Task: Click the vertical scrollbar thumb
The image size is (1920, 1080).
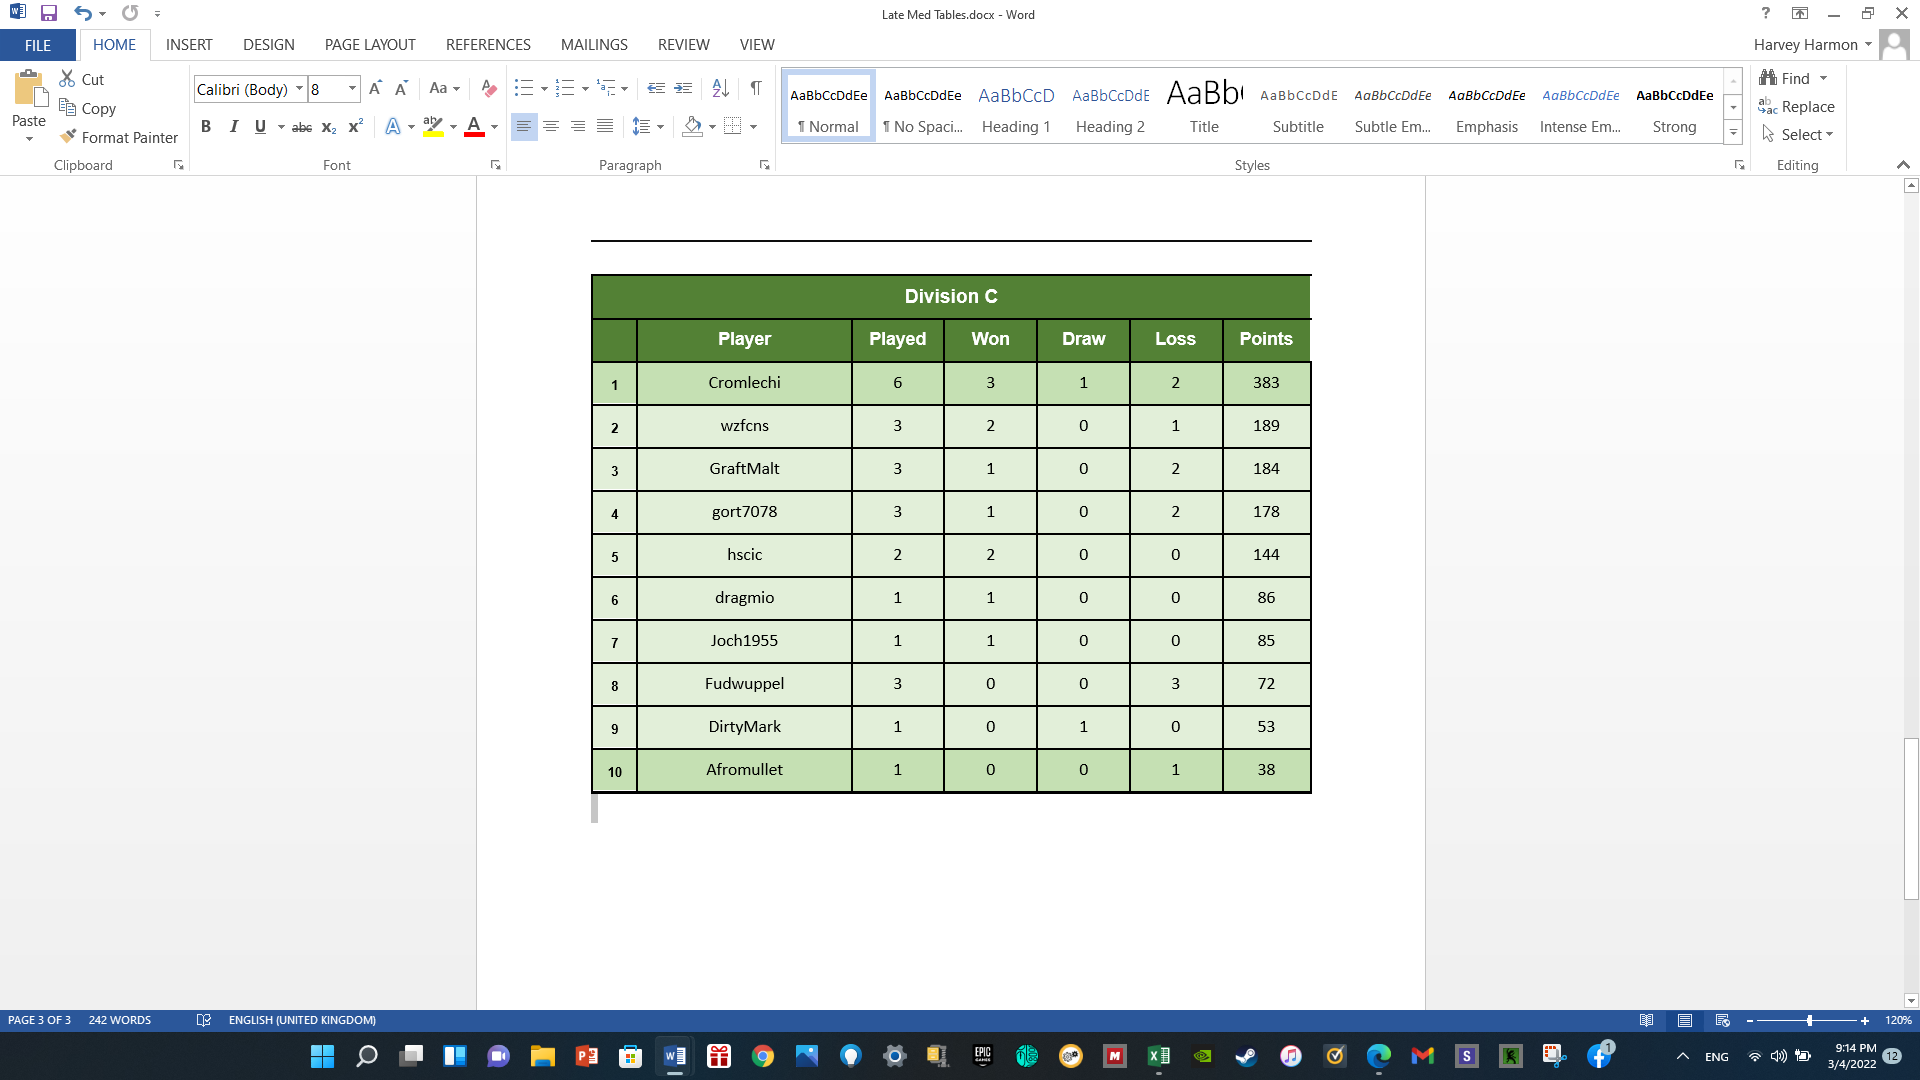Action: tap(1911, 819)
